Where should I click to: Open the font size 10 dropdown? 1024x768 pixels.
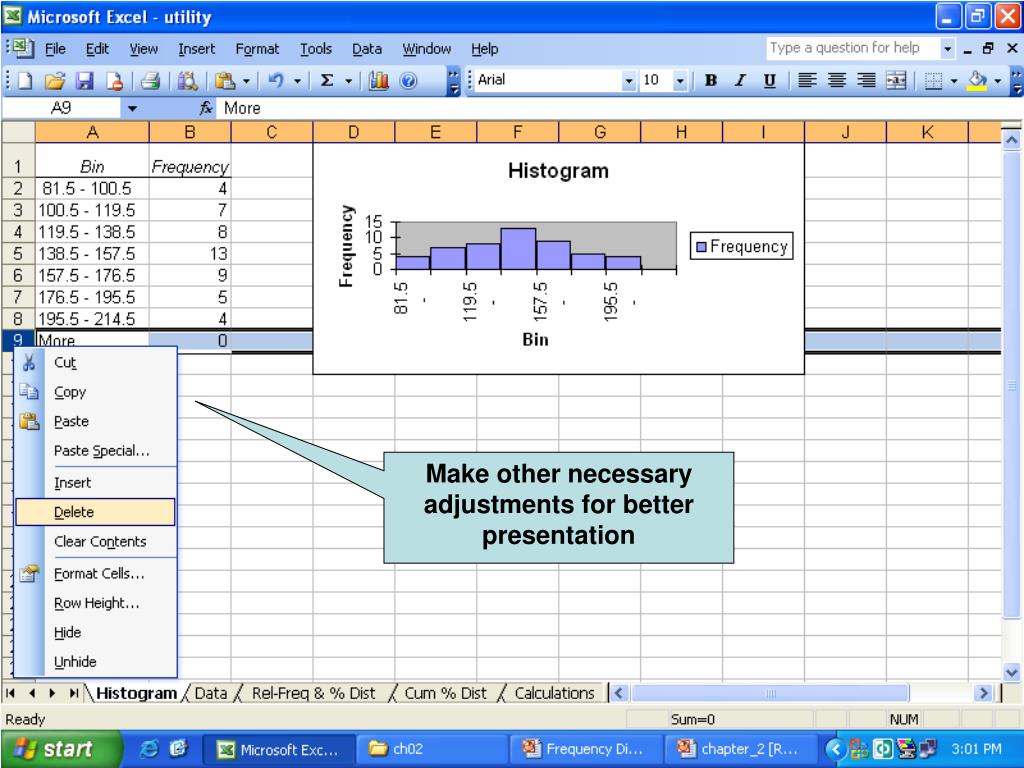(x=680, y=81)
